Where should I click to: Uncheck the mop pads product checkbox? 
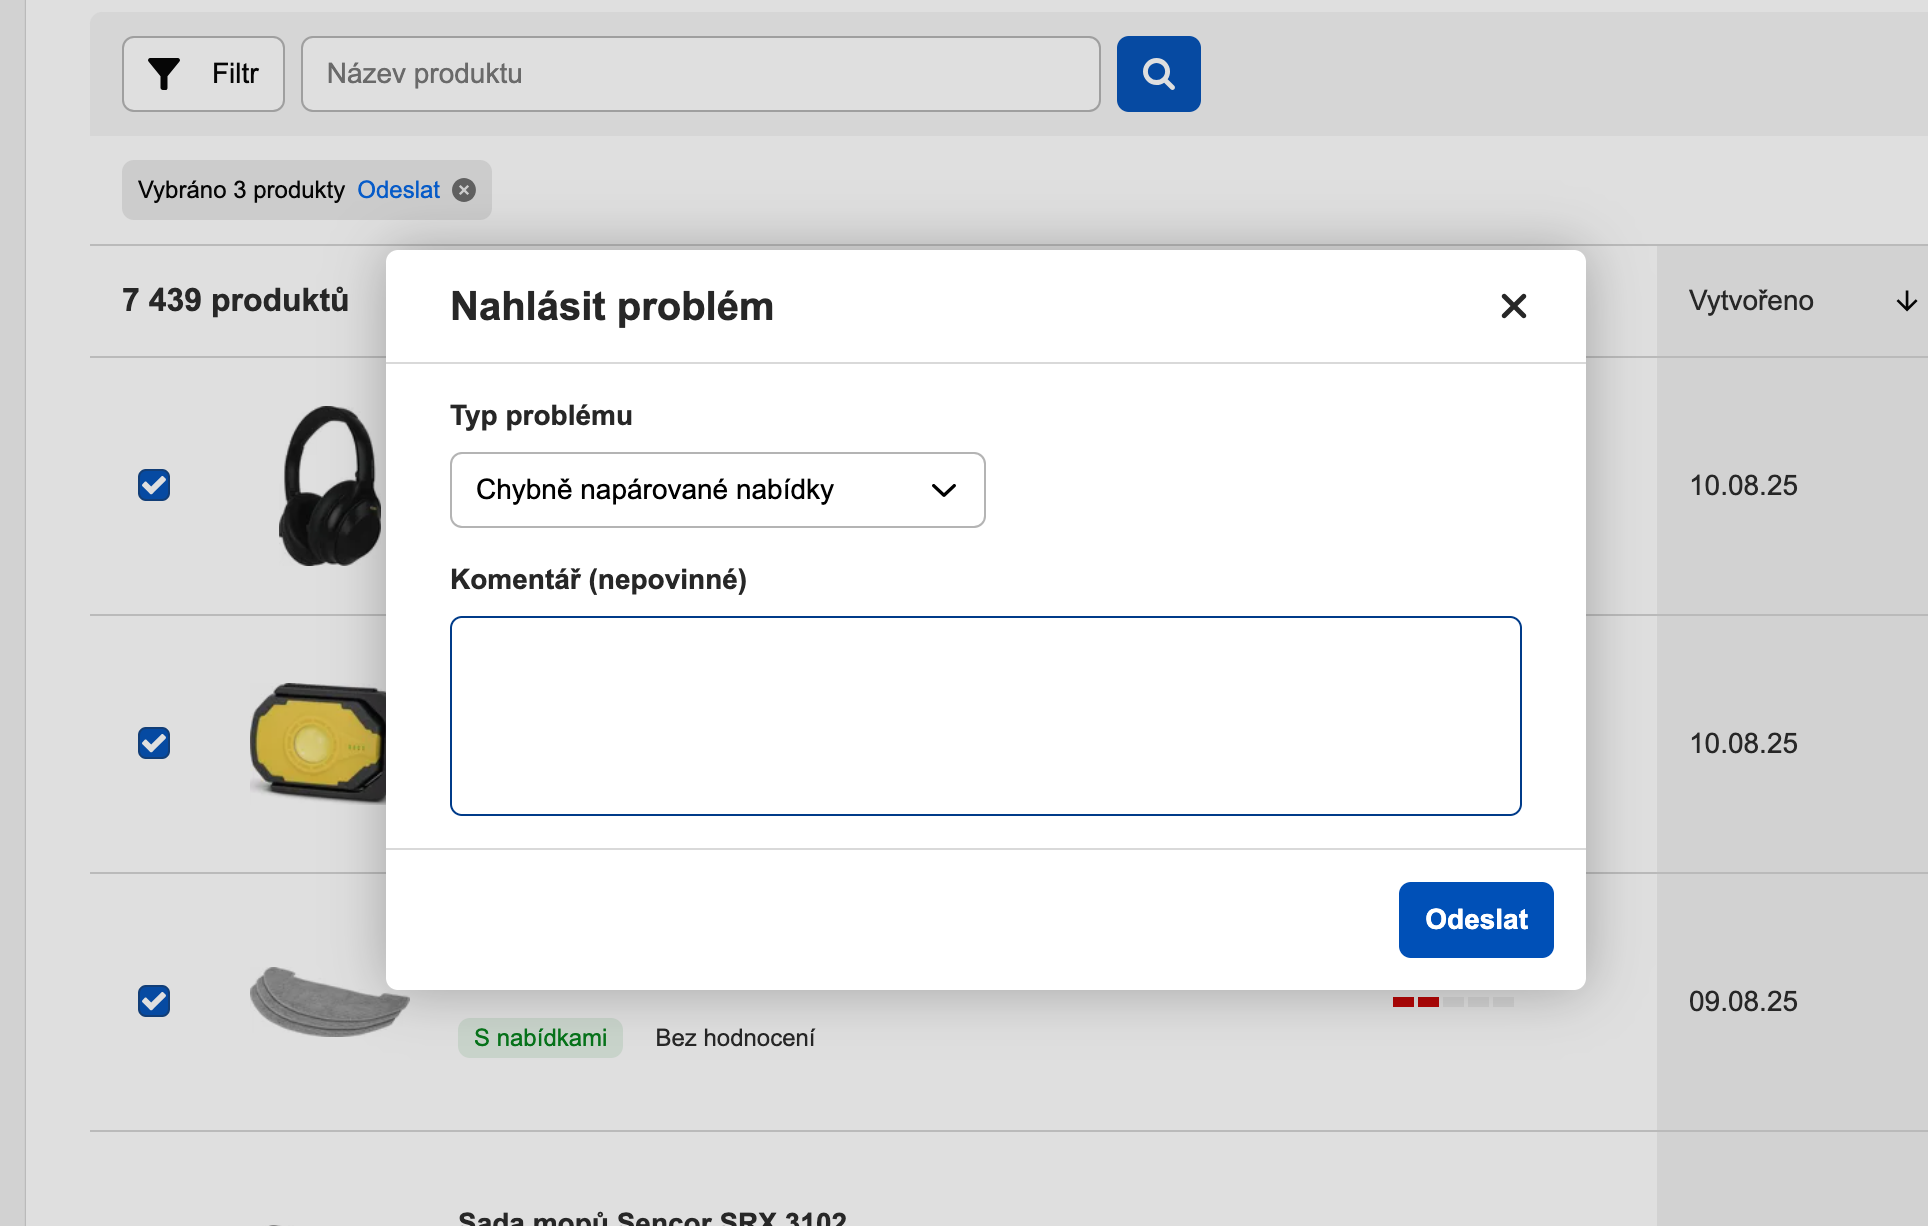pos(154,1001)
